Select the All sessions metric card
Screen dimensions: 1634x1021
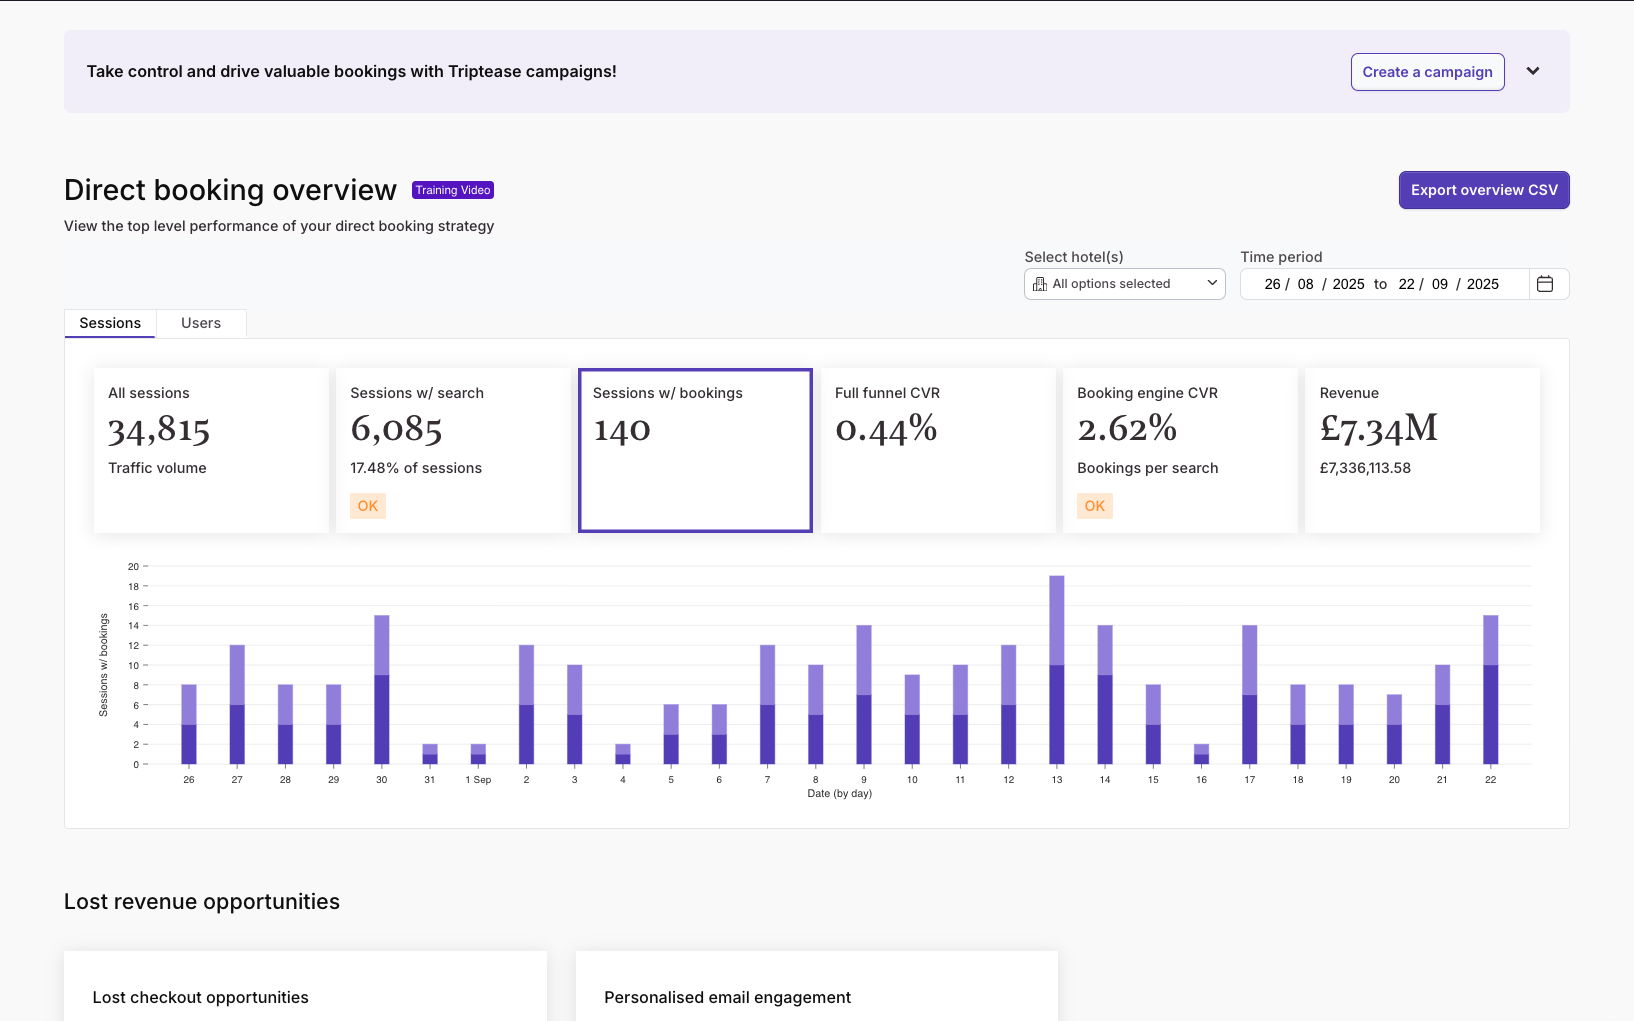[x=211, y=450]
